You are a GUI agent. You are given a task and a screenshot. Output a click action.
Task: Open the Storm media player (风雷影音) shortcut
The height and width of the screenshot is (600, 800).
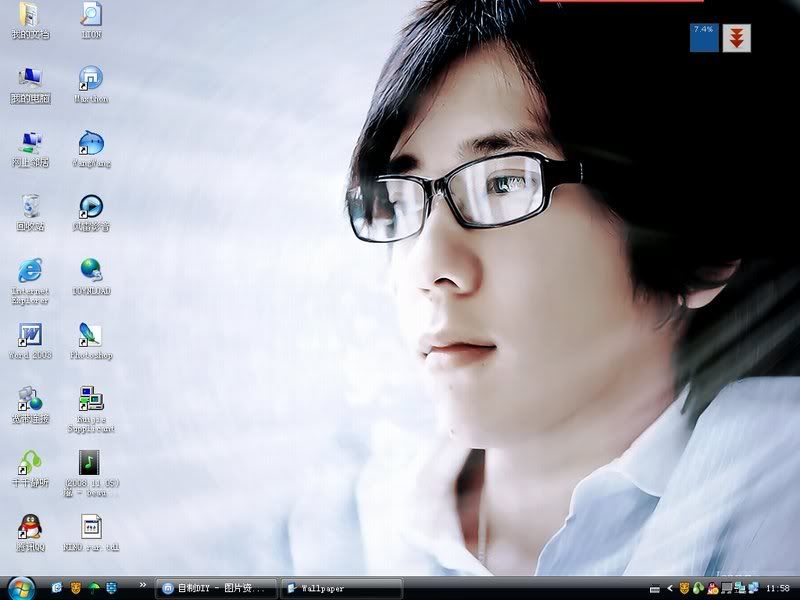click(91, 207)
